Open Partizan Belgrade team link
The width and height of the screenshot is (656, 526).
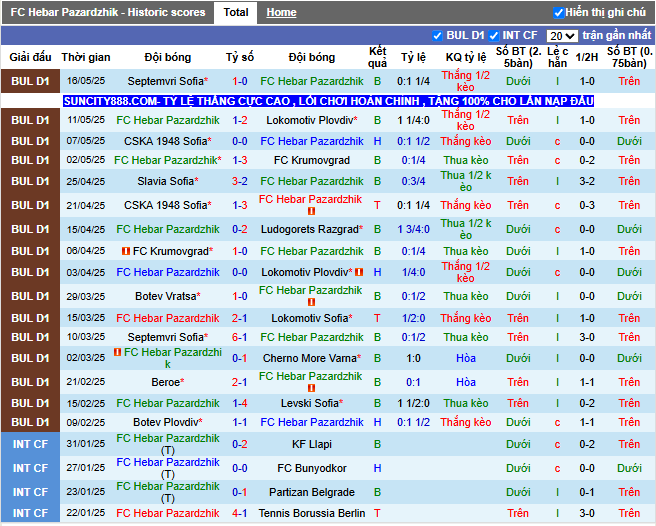[312, 493]
